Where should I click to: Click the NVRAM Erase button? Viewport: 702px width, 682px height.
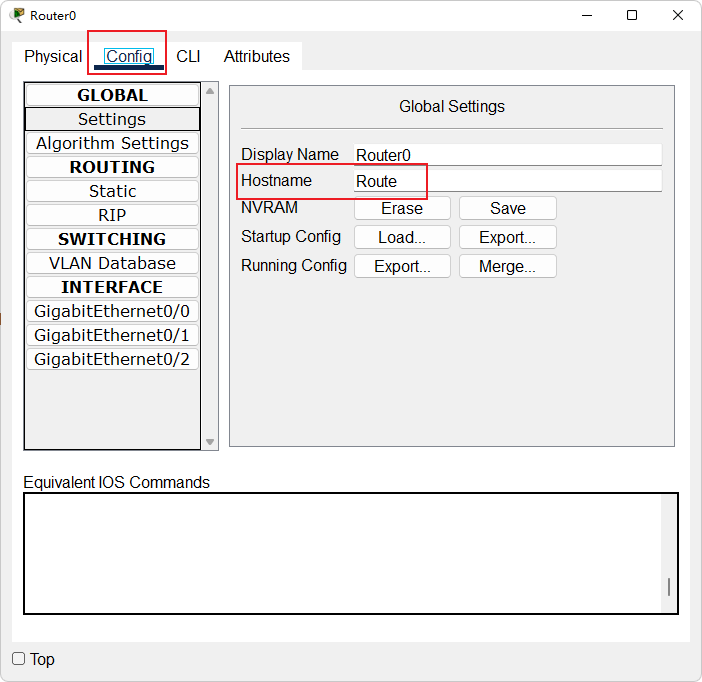tap(402, 208)
